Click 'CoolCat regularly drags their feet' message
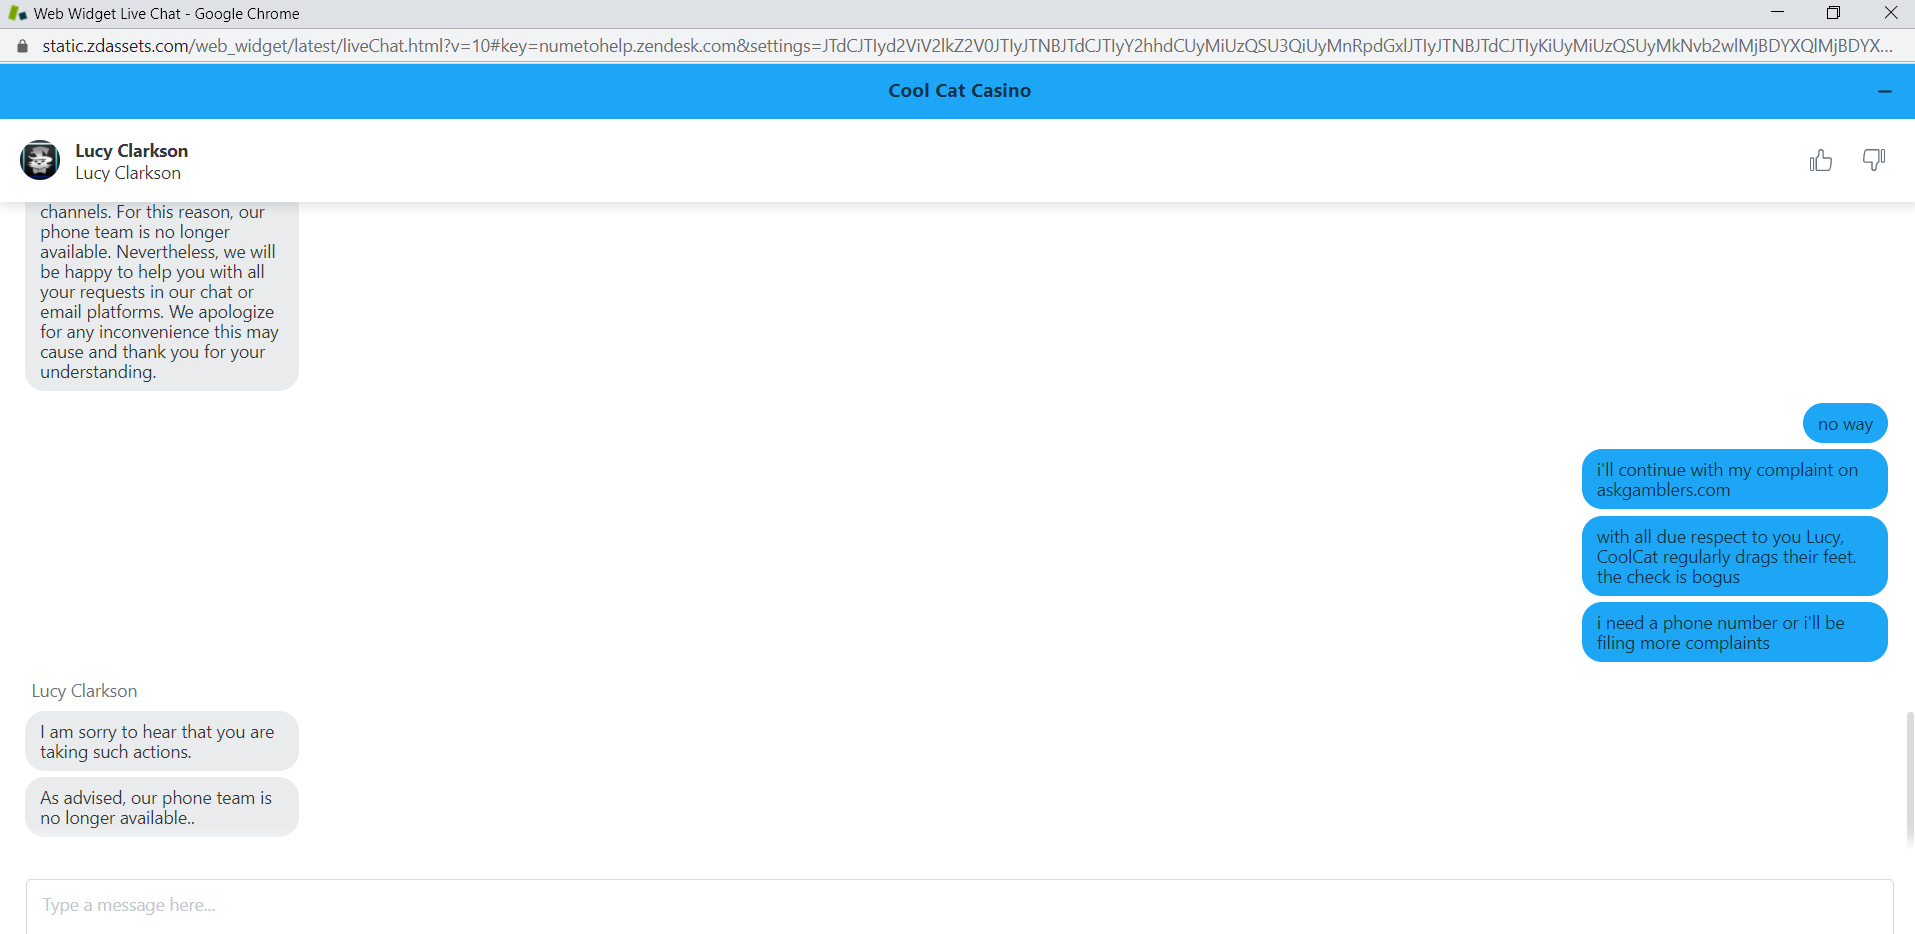Screen dimensions: 1915x934 click(1734, 556)
